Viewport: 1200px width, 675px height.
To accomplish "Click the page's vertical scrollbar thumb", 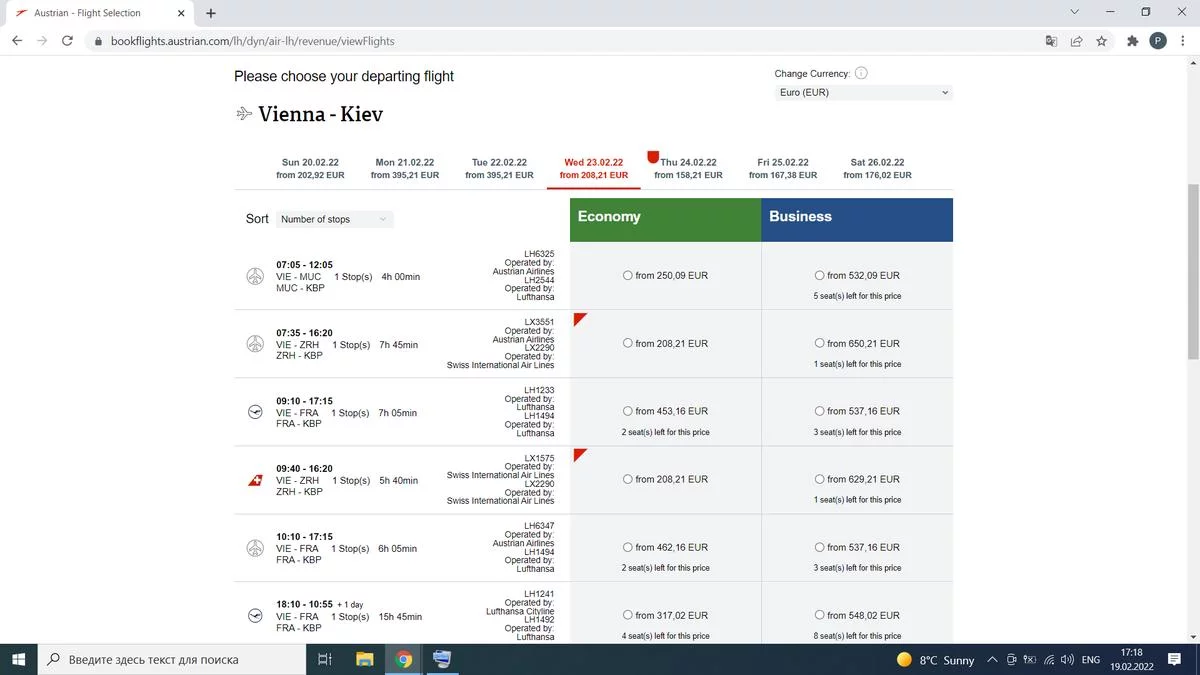I will point(1193,272).
